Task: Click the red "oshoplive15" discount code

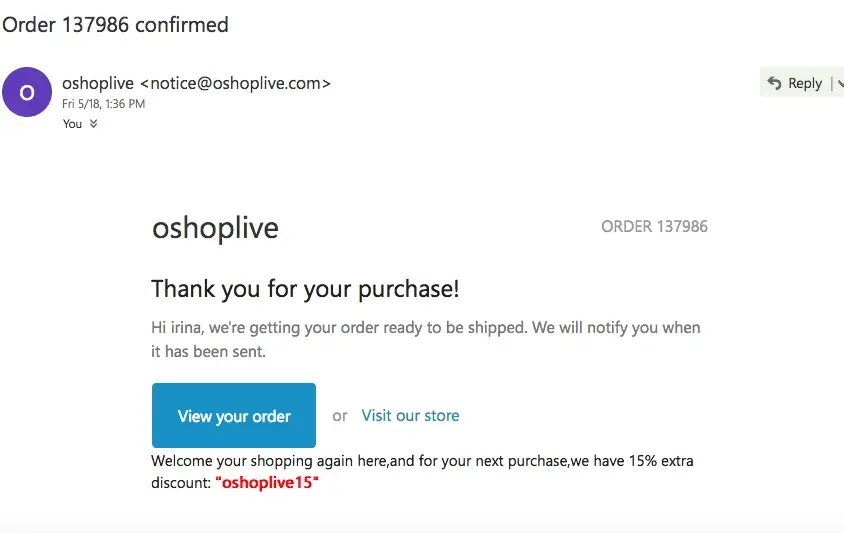Action: coord(267,482)
